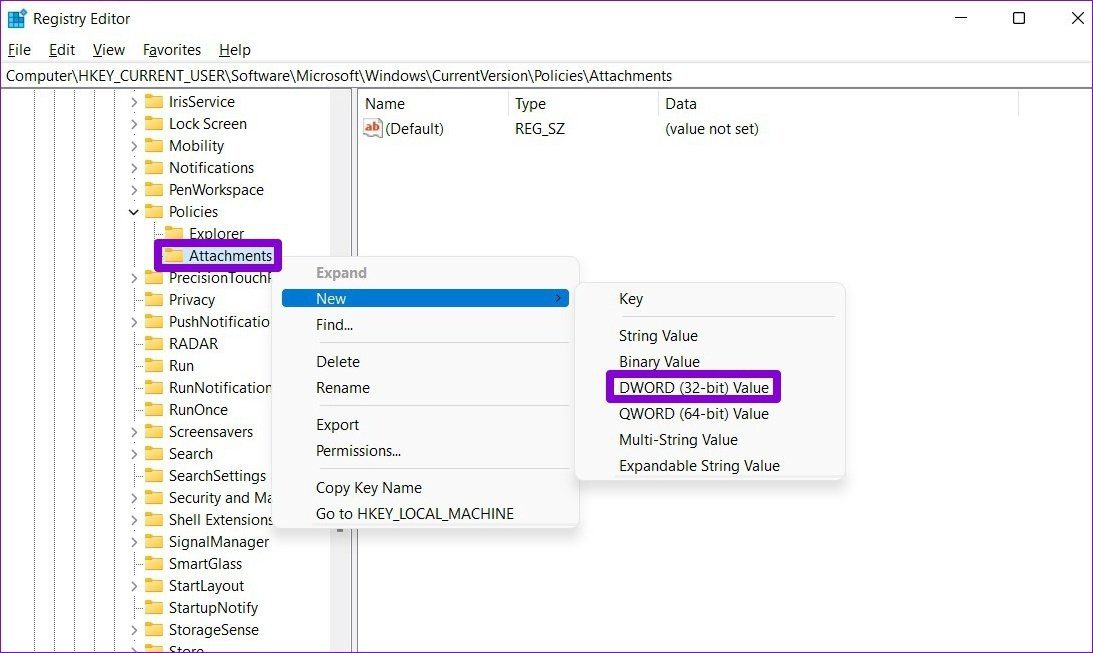Click the Policies folder icon
Viewport: 1093px width, 653px height.
pyautogui.click(x=153, y=212)
